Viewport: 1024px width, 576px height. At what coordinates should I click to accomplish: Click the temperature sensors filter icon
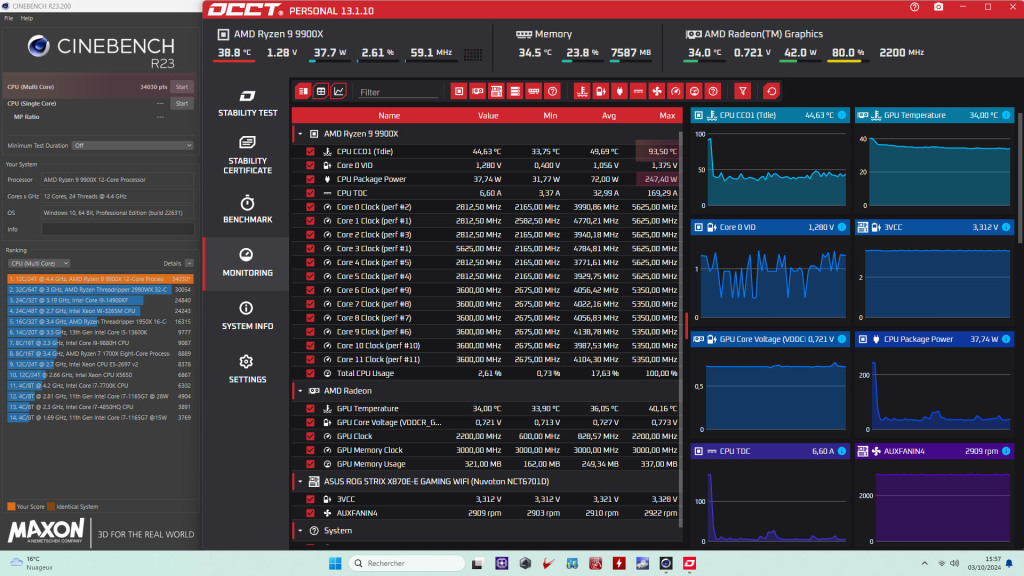click(x=581, y=90)
